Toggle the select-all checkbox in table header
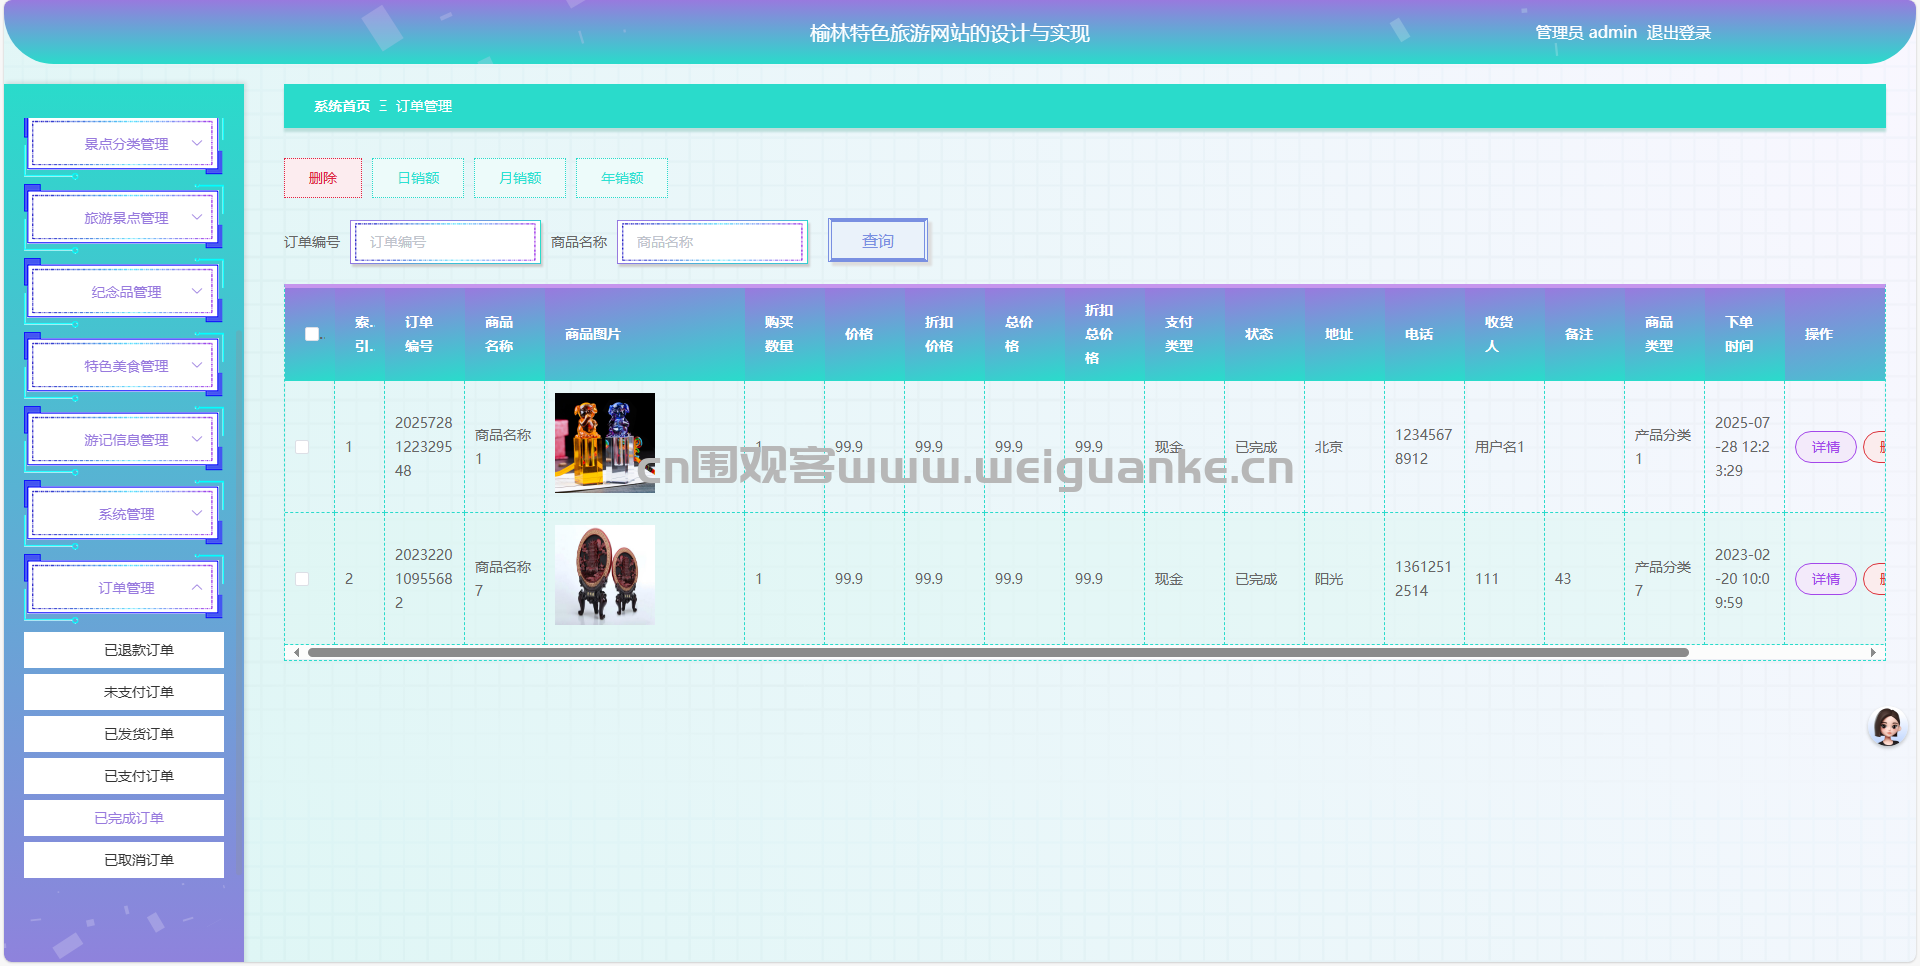 (312, 334)
